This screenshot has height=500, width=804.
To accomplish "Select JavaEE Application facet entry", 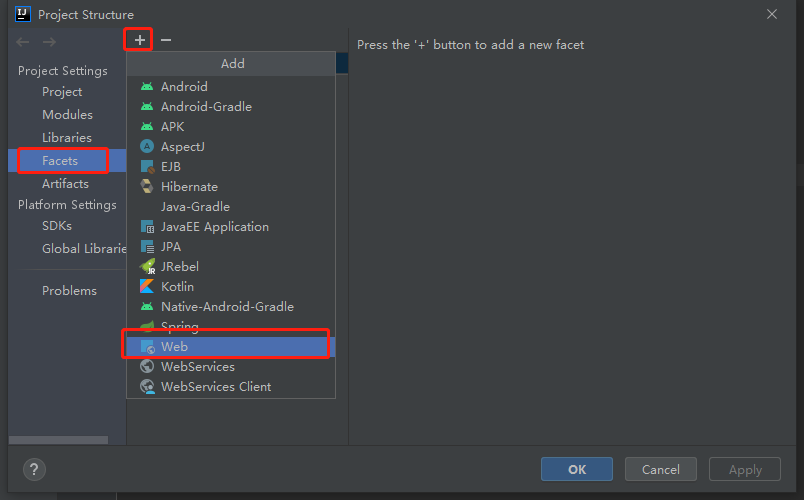I will 231,227.
